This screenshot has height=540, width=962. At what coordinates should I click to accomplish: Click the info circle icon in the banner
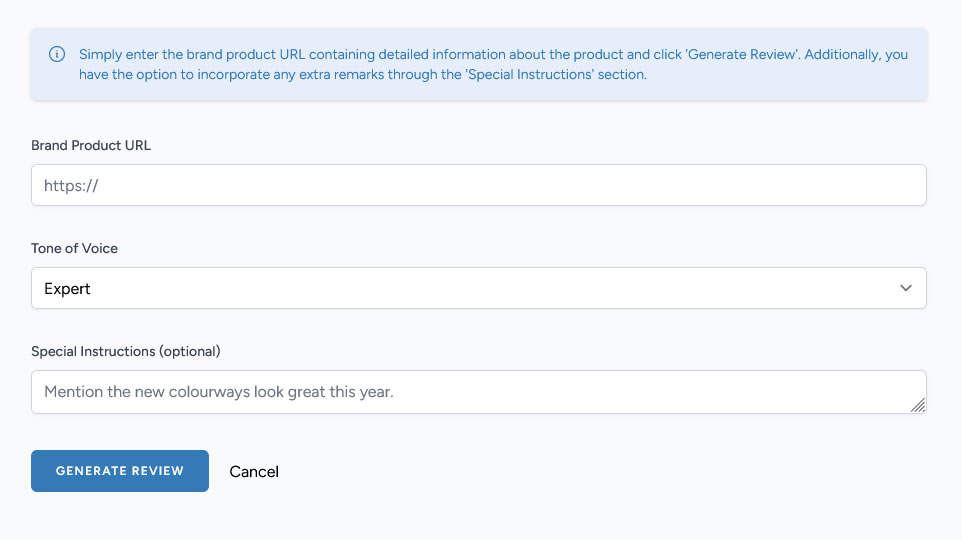click(x=57, y=55)
